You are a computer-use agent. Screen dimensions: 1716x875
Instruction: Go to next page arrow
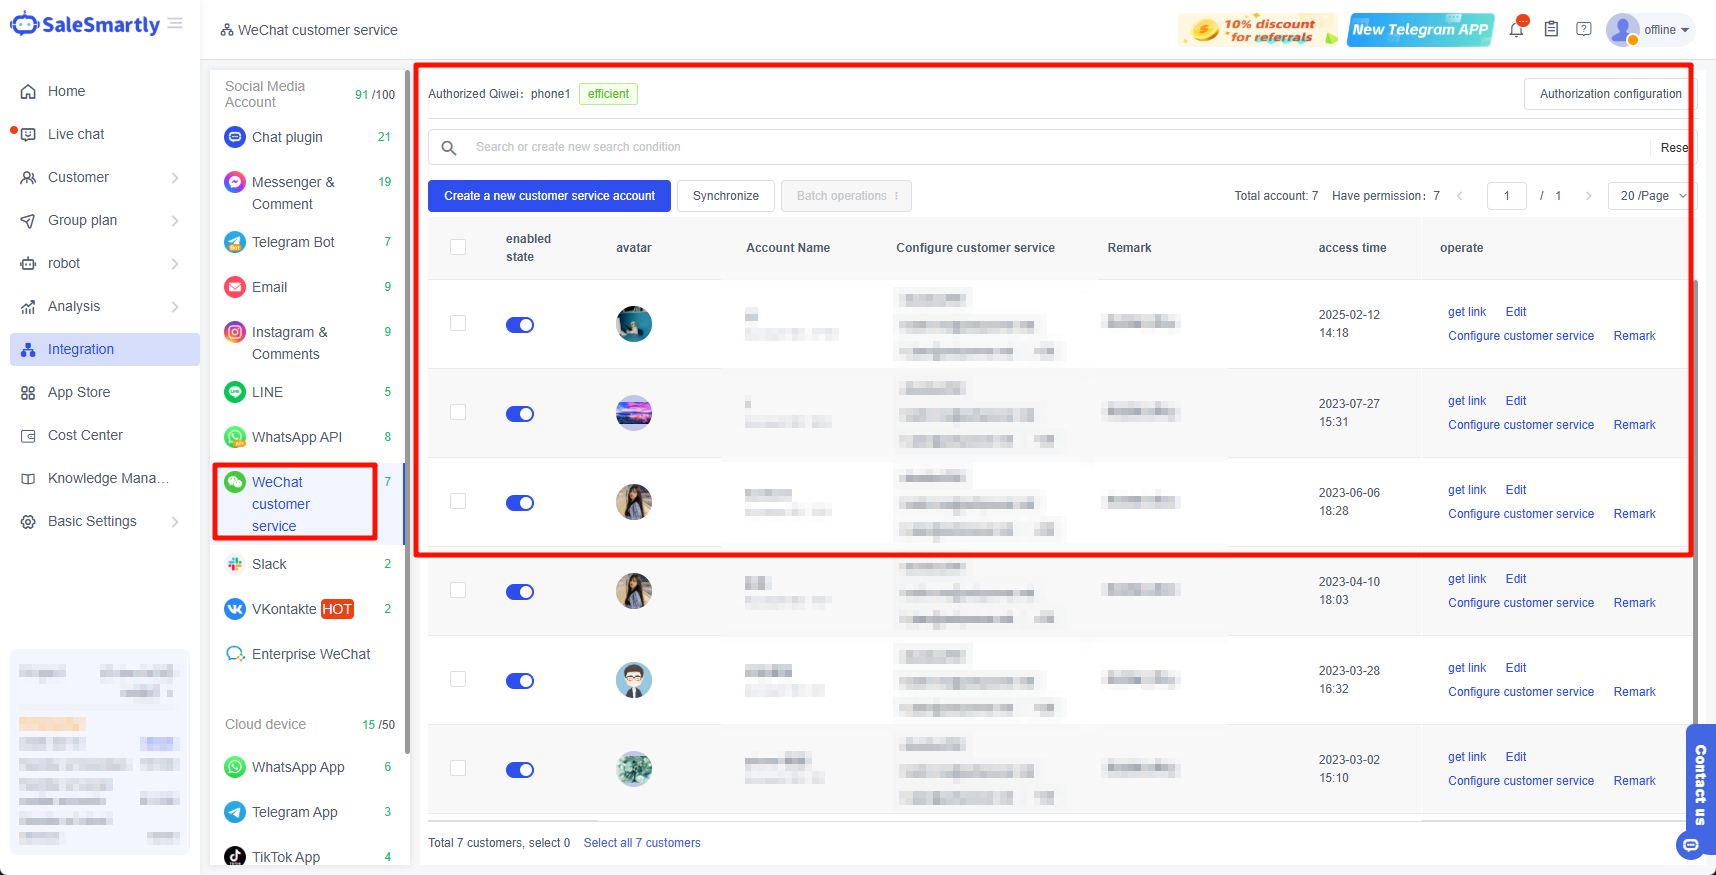coord(1588,196)
